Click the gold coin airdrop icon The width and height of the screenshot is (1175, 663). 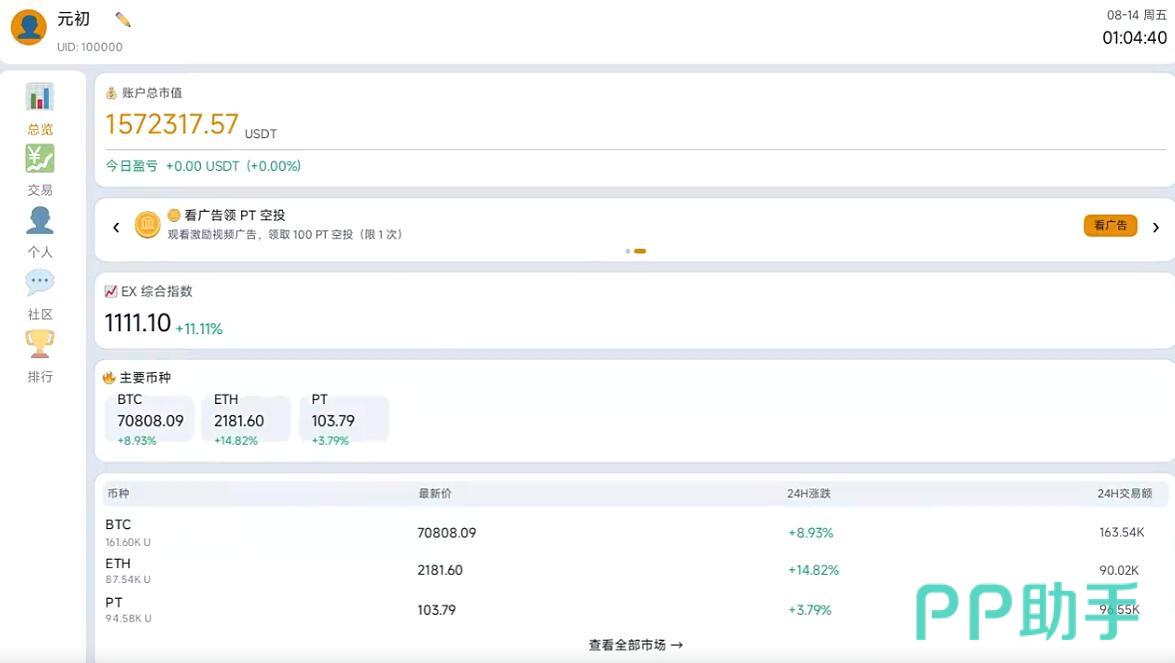coord(148,225)
